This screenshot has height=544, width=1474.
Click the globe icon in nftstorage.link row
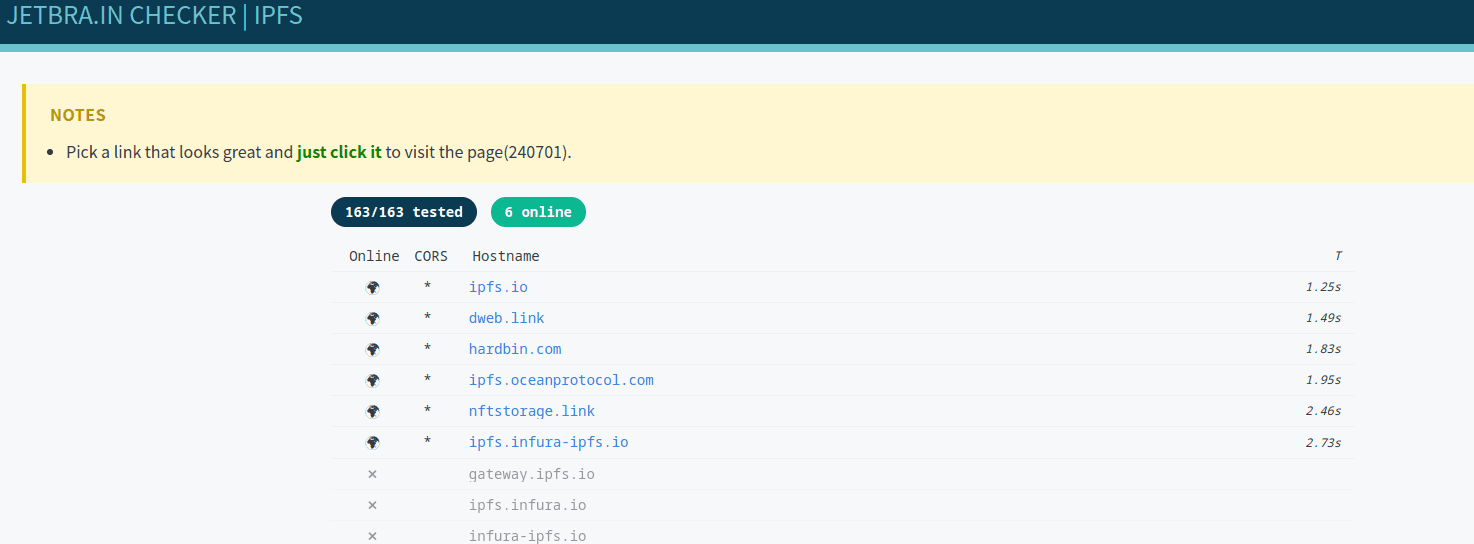(373, 412)
